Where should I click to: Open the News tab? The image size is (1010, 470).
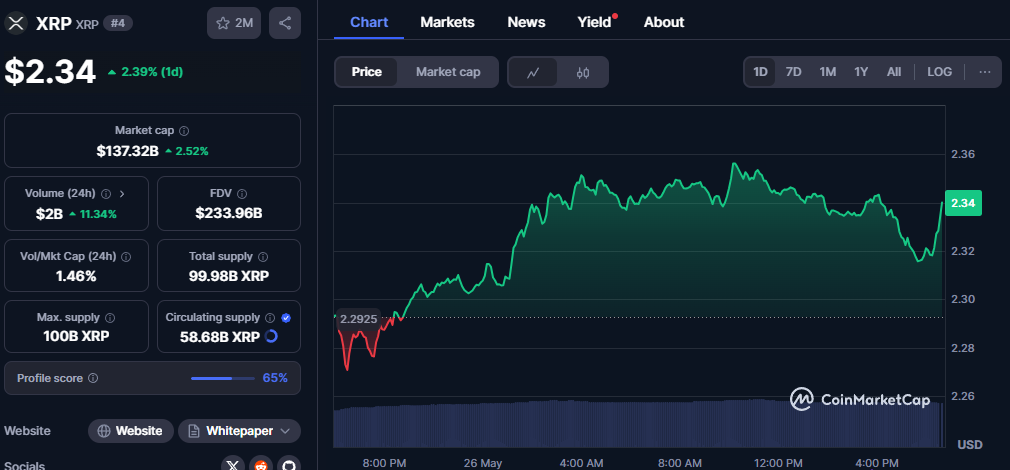(x=526, y=22)
